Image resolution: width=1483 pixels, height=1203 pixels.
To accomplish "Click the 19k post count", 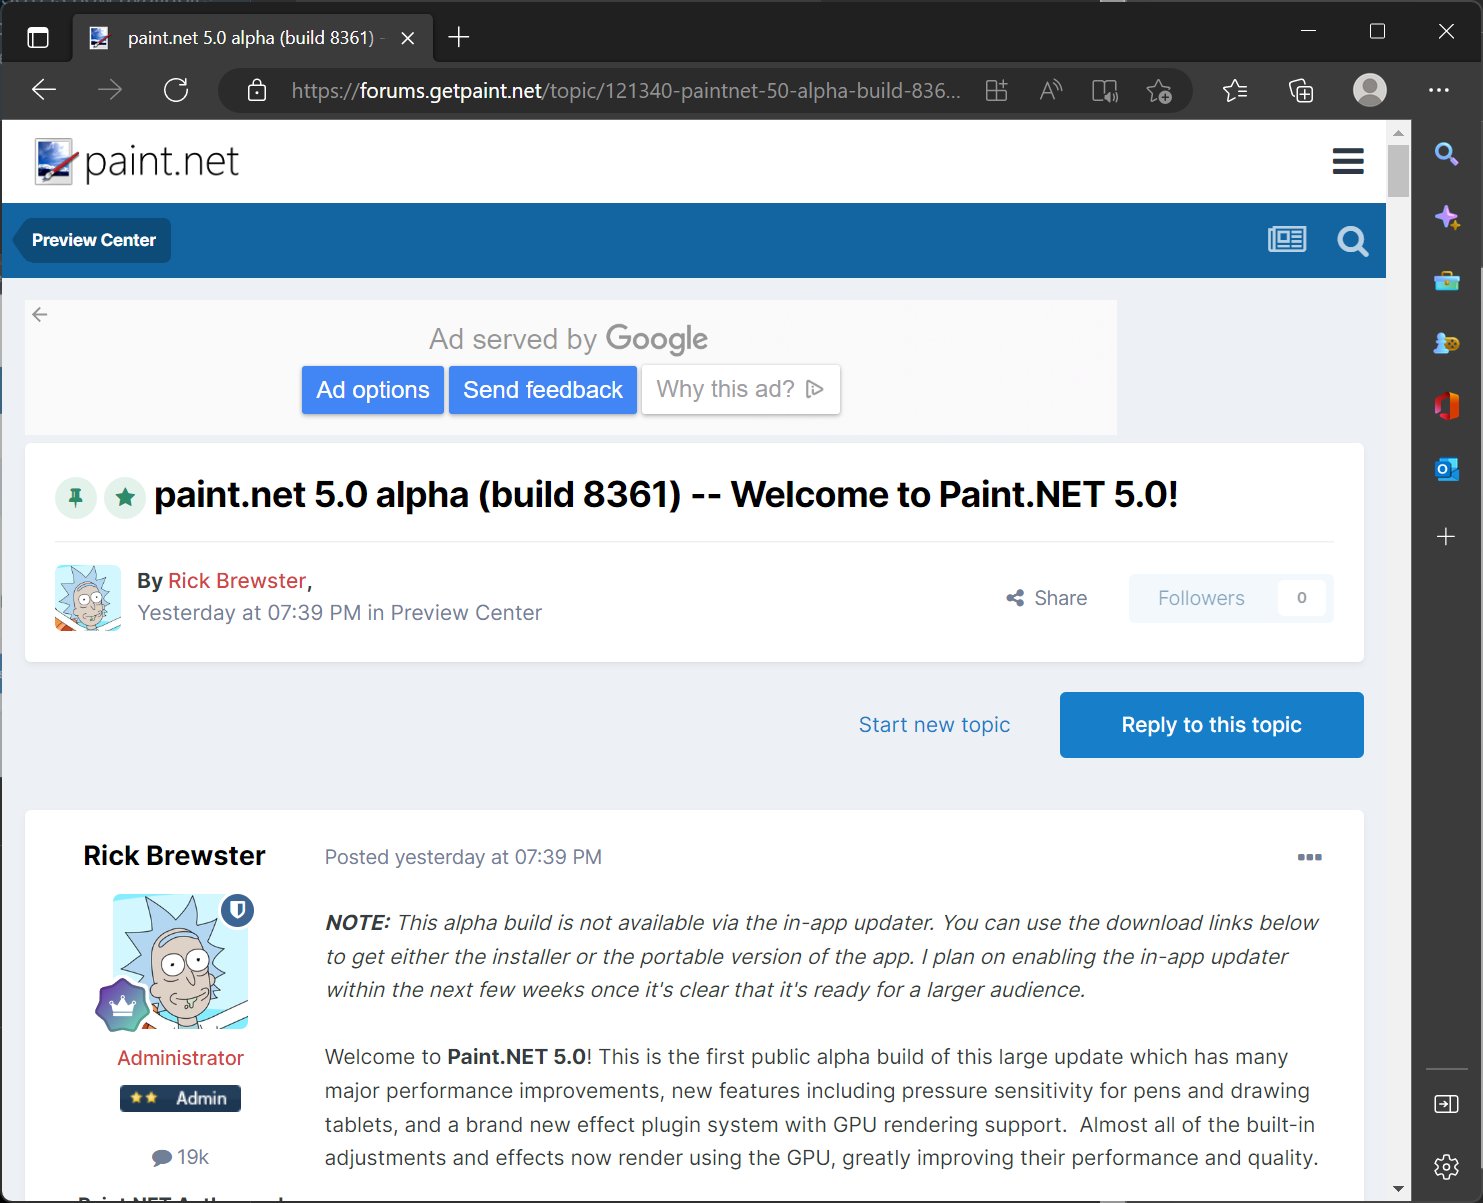I will point(180,1157).
